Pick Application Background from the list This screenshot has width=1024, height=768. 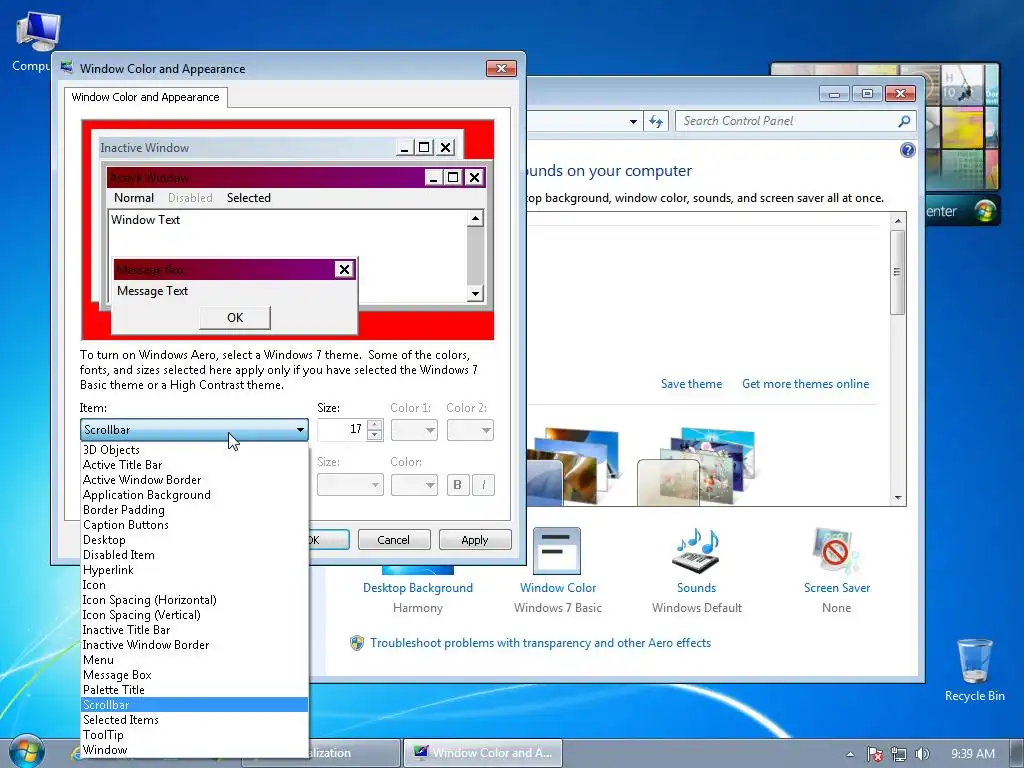pos(194,494)
